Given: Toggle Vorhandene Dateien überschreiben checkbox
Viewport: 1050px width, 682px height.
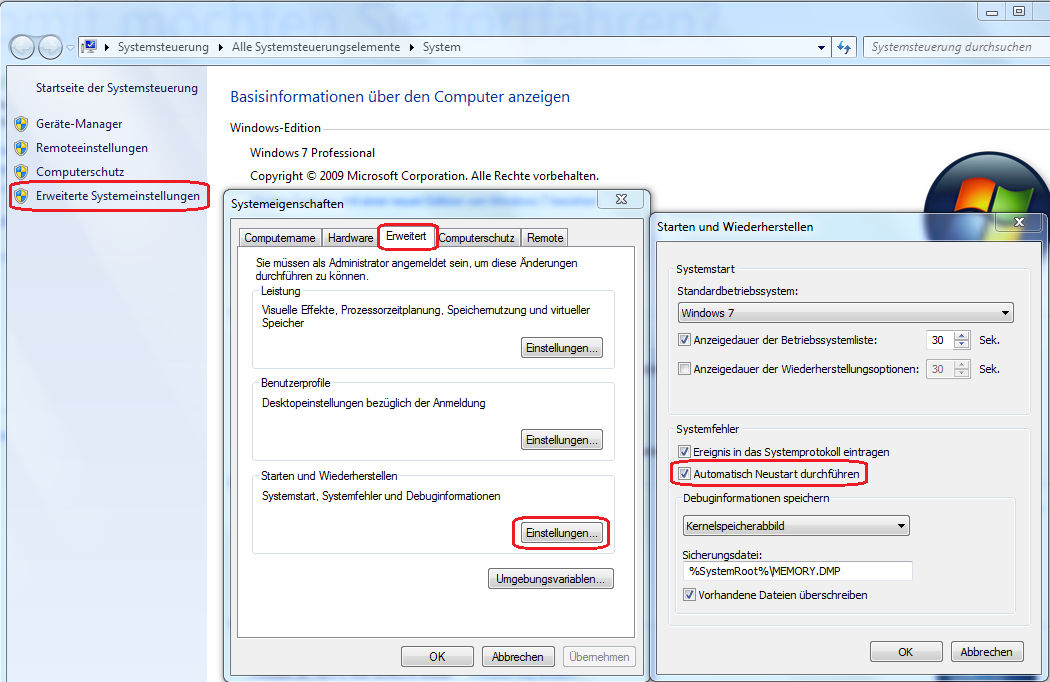Looking at the screenshot, I should click(x=689, y=594).
